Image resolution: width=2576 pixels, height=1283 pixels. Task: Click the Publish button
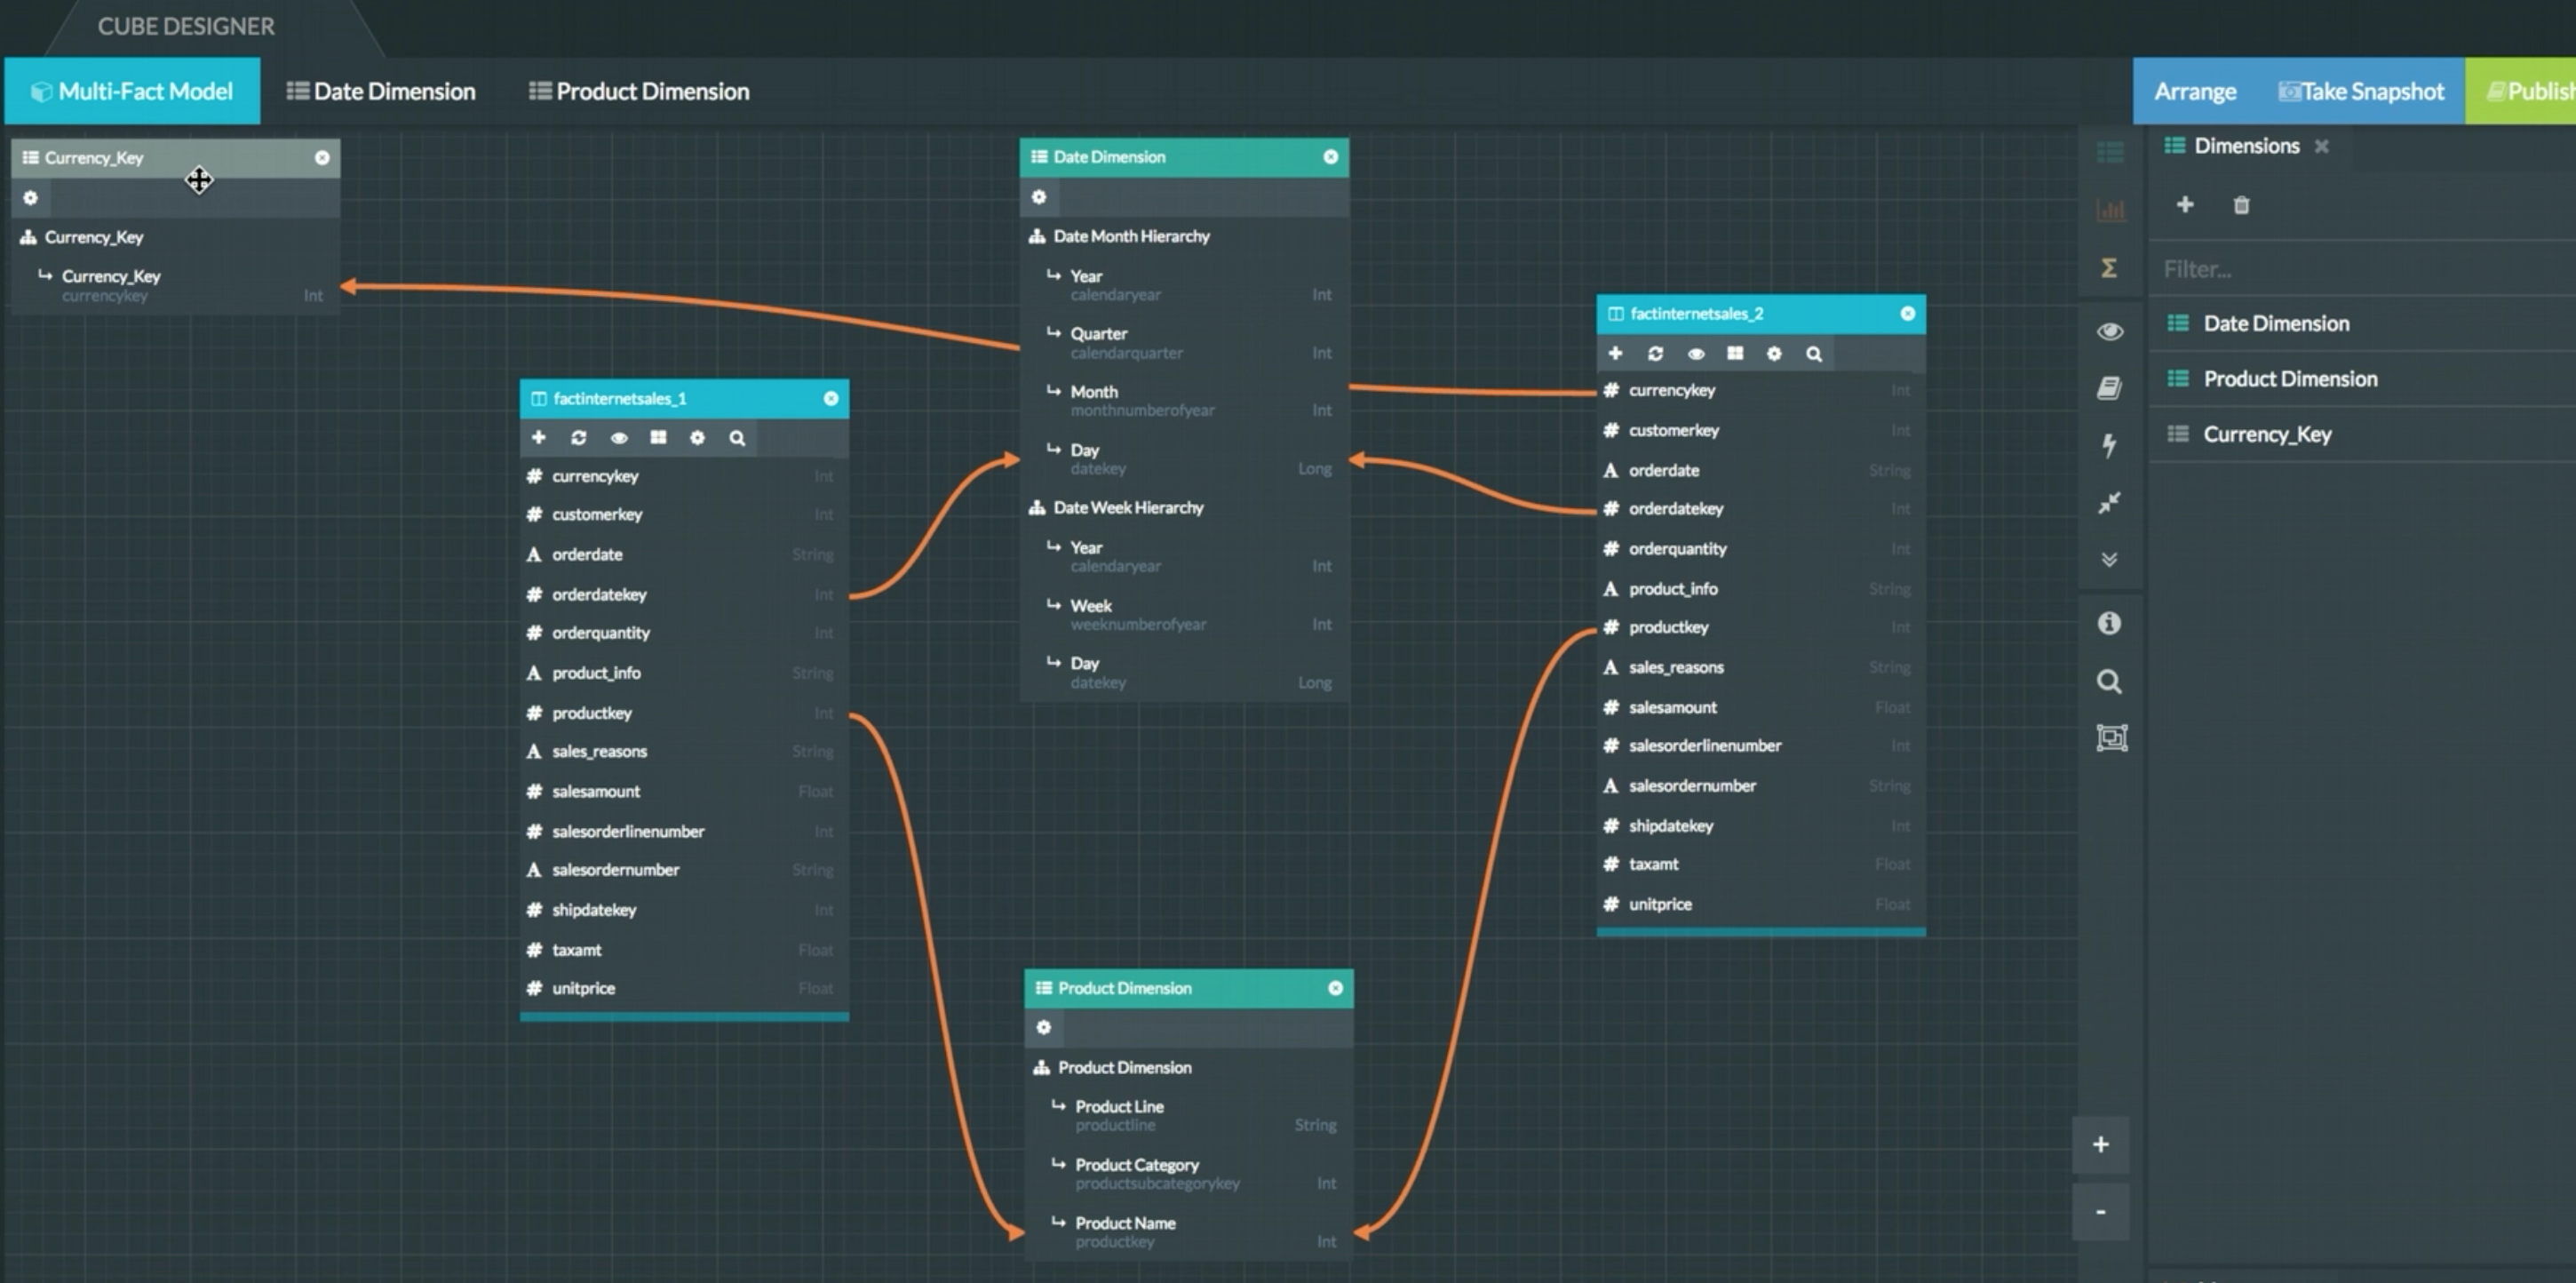[x=2521, y=91]
